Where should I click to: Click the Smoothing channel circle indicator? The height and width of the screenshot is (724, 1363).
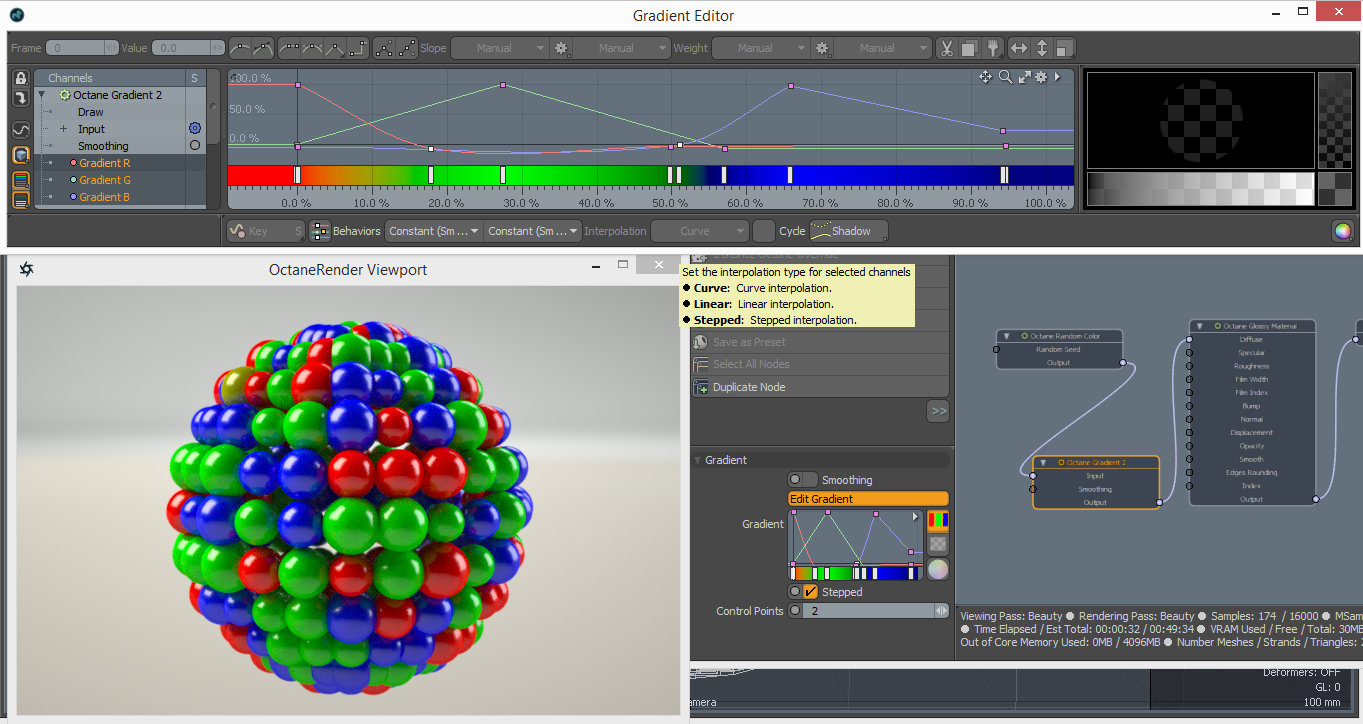tap(195, 146)
